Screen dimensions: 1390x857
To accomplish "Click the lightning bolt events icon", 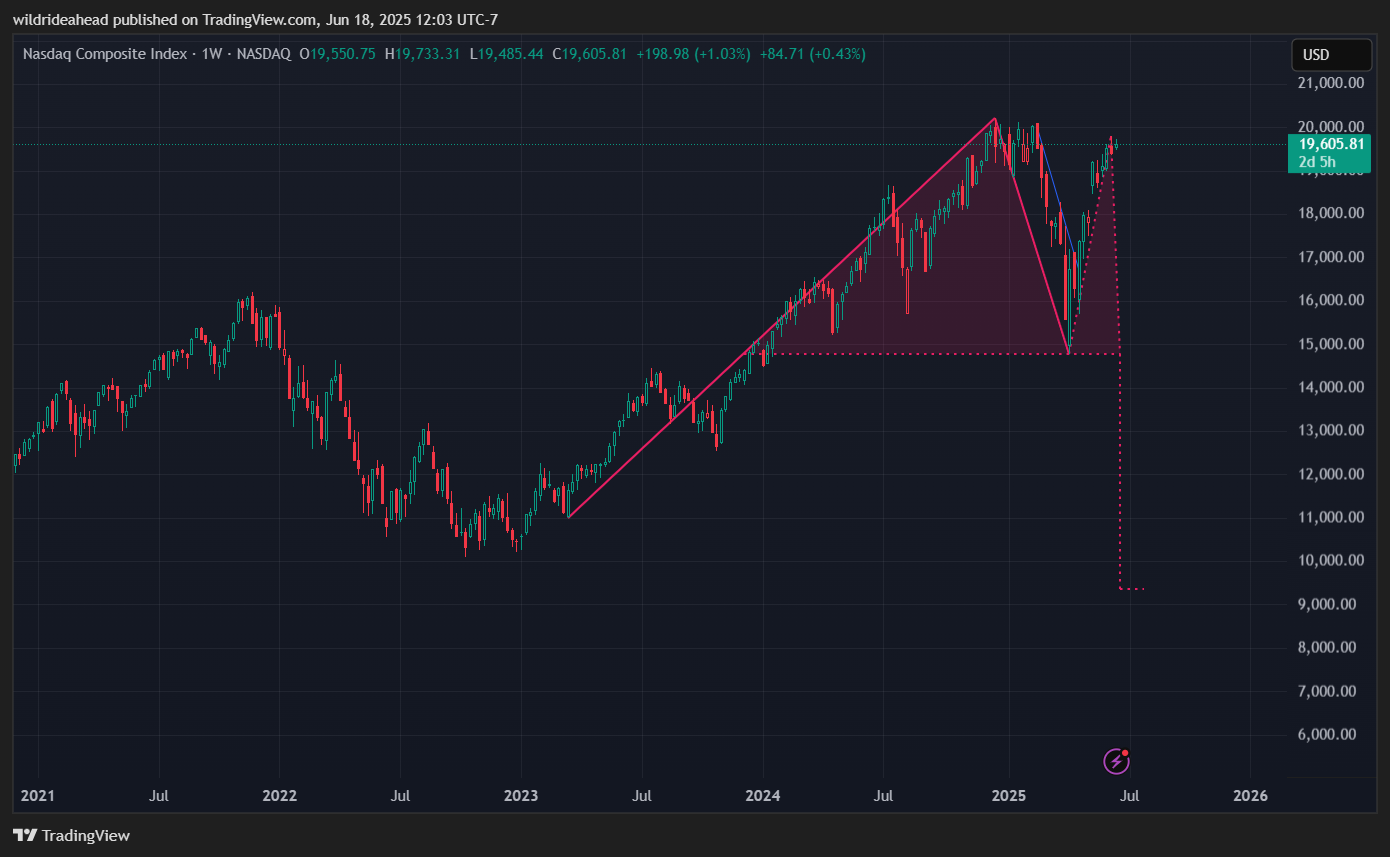I will pyautogui.click(x=1116, y=762).
